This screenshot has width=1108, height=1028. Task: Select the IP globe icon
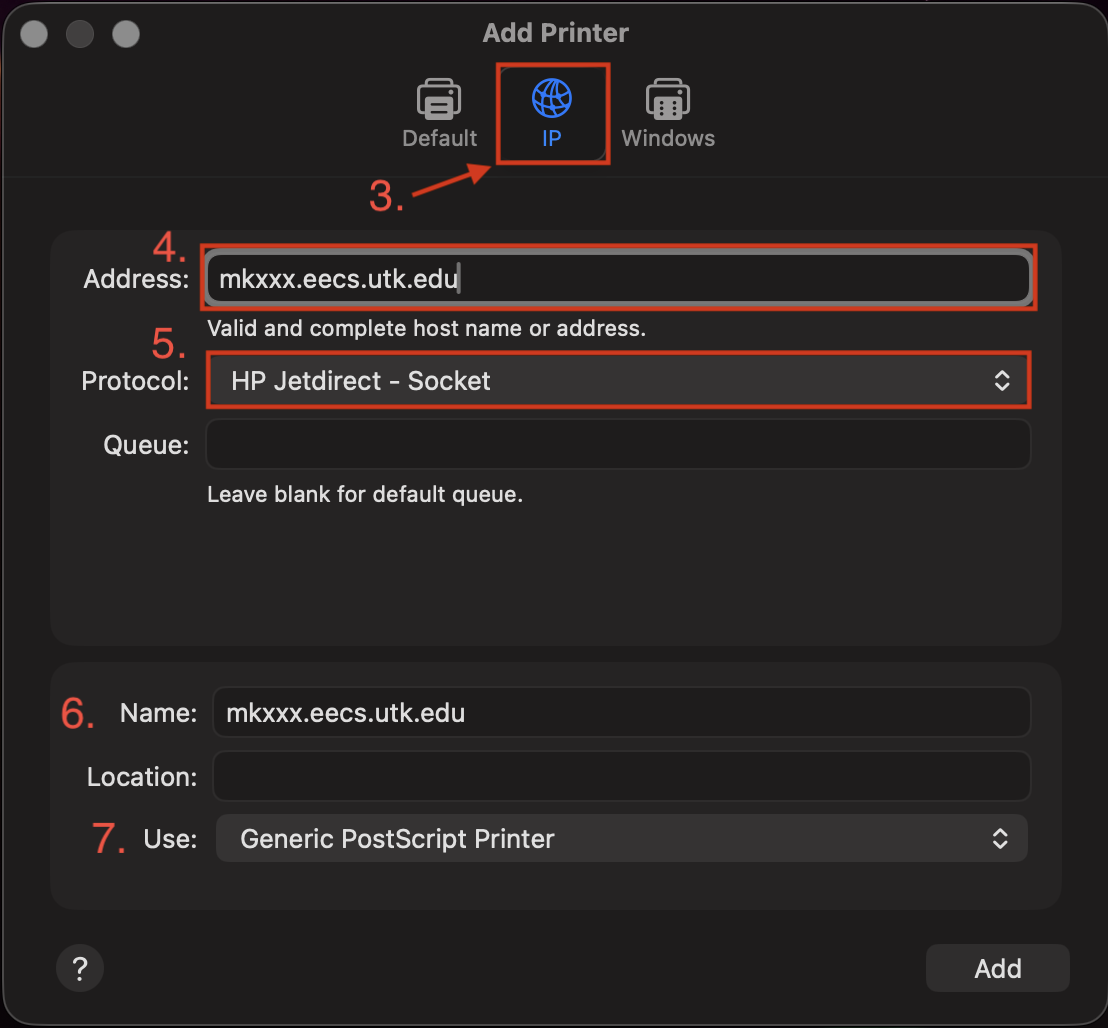coord(552,98)
